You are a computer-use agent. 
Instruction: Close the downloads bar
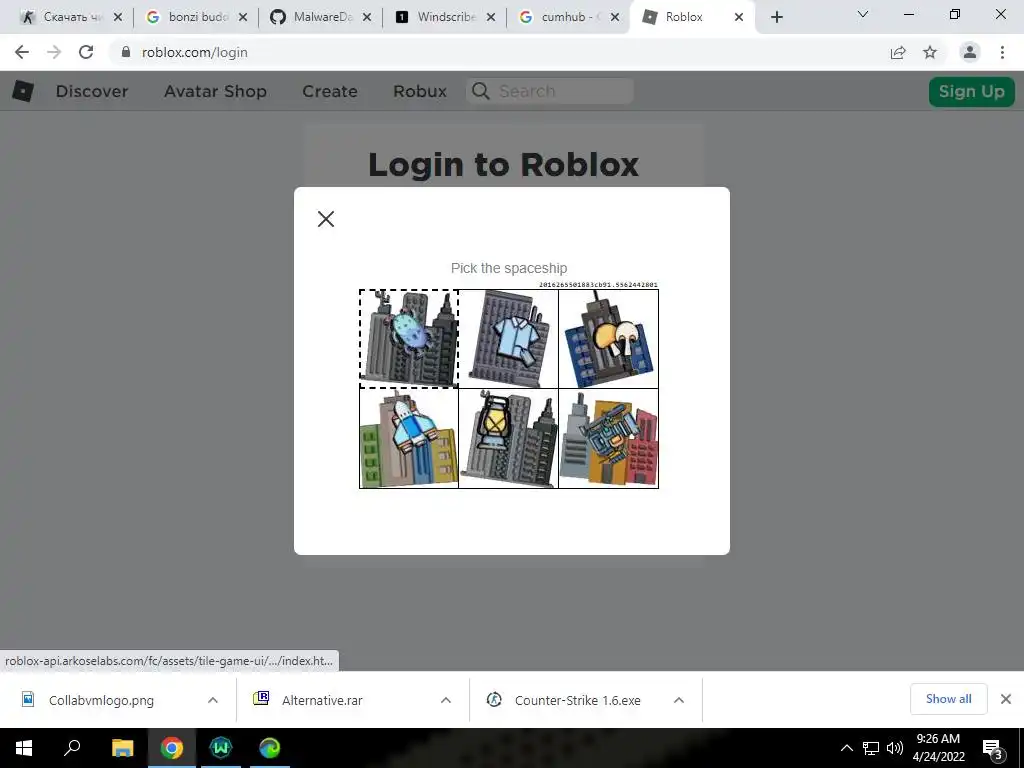pos(1006,699)
